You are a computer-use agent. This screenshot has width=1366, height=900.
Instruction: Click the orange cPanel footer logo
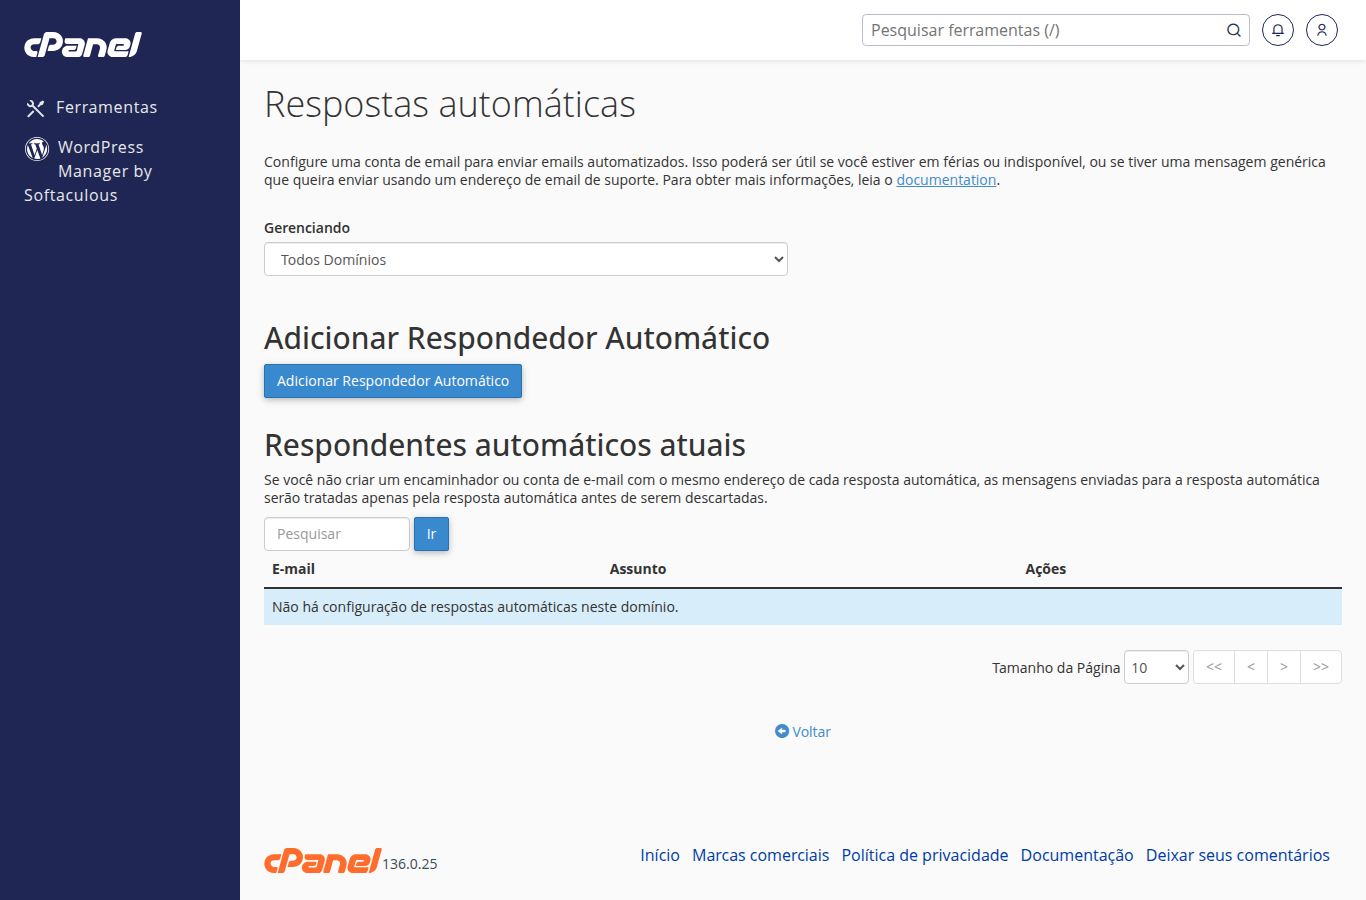tap(322, 860)
